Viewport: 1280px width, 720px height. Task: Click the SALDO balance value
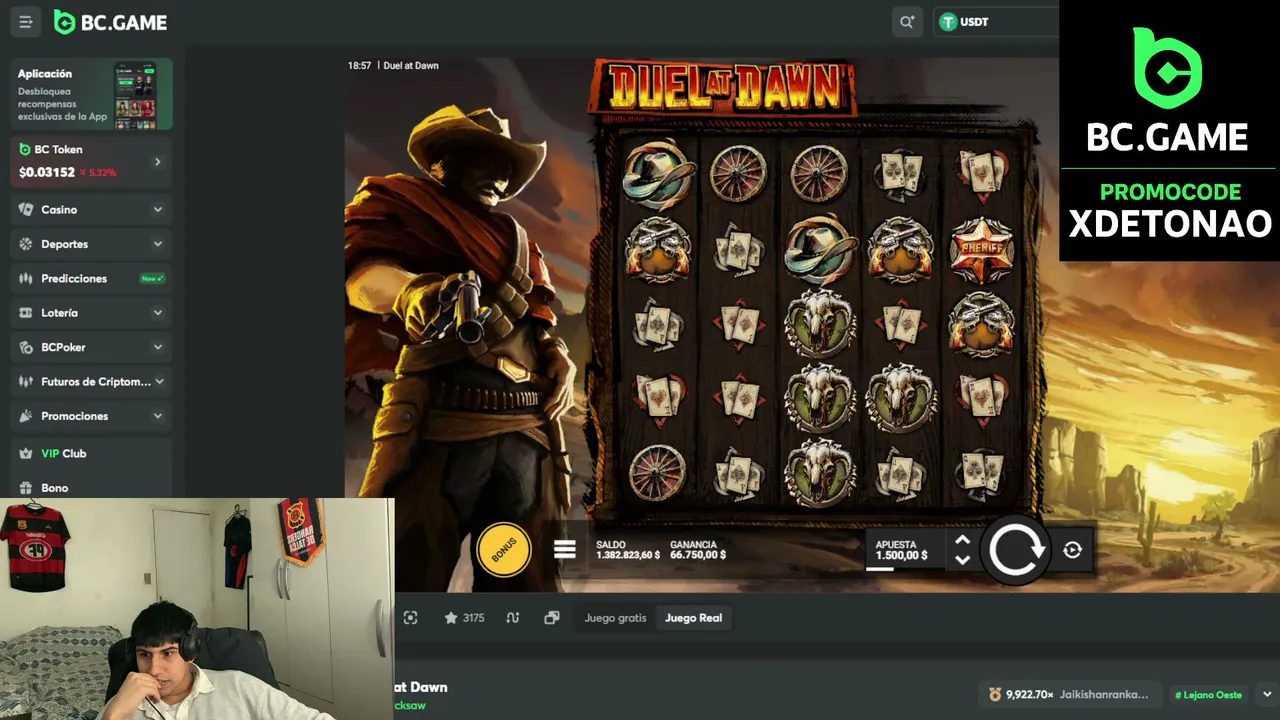628,555
